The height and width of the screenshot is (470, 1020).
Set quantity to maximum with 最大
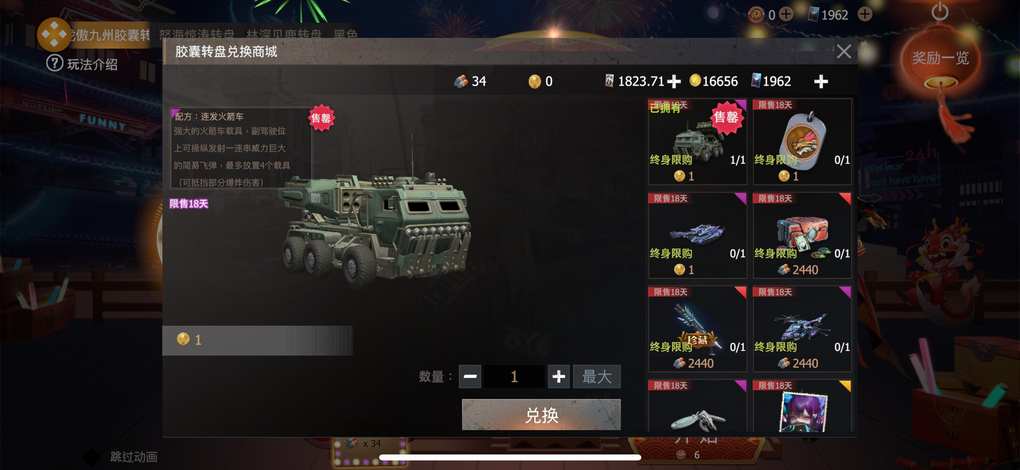[x=597, y=376]
